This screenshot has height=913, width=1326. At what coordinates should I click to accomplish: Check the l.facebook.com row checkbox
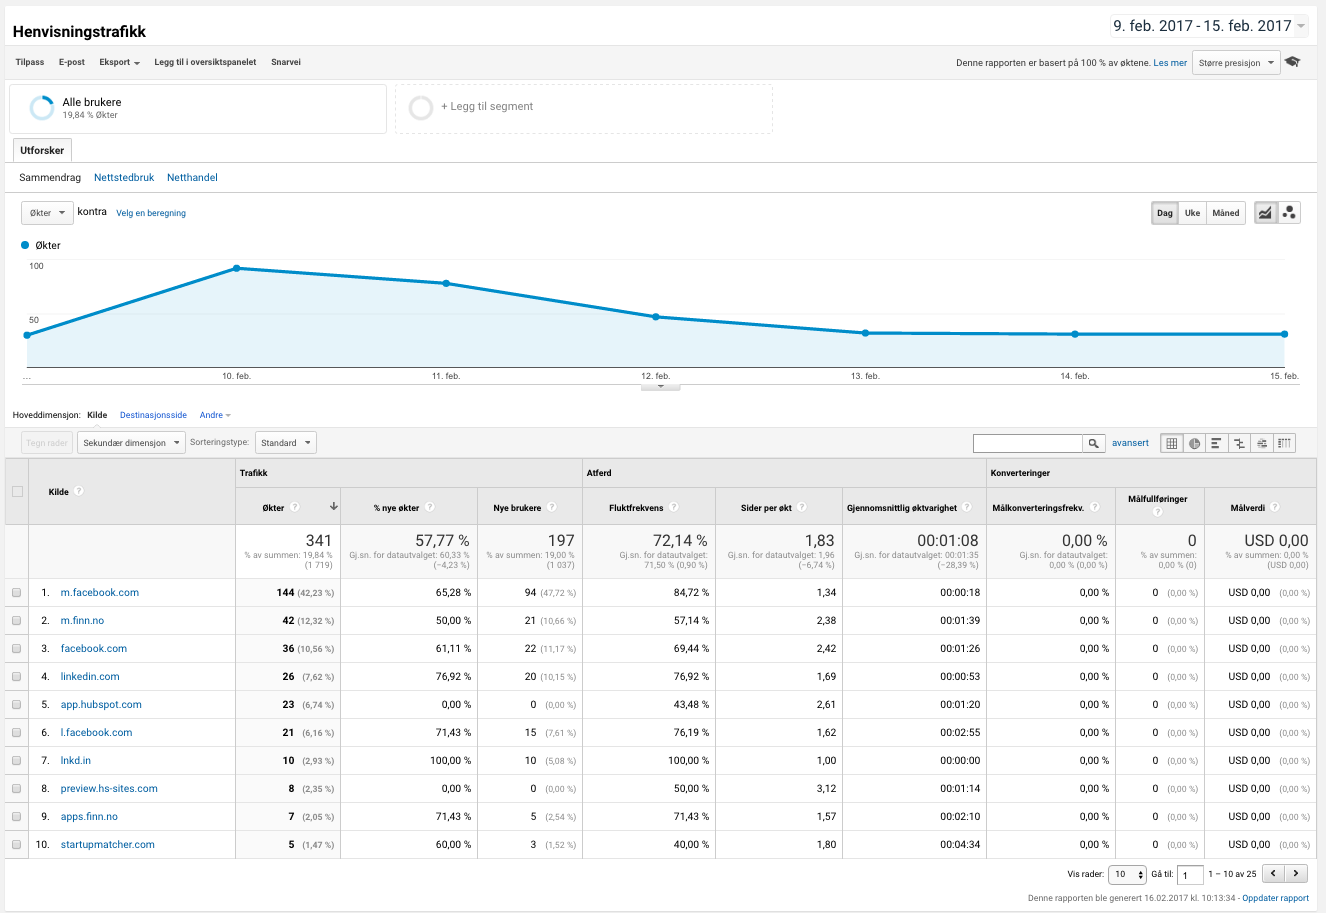[x=17, y=732]
